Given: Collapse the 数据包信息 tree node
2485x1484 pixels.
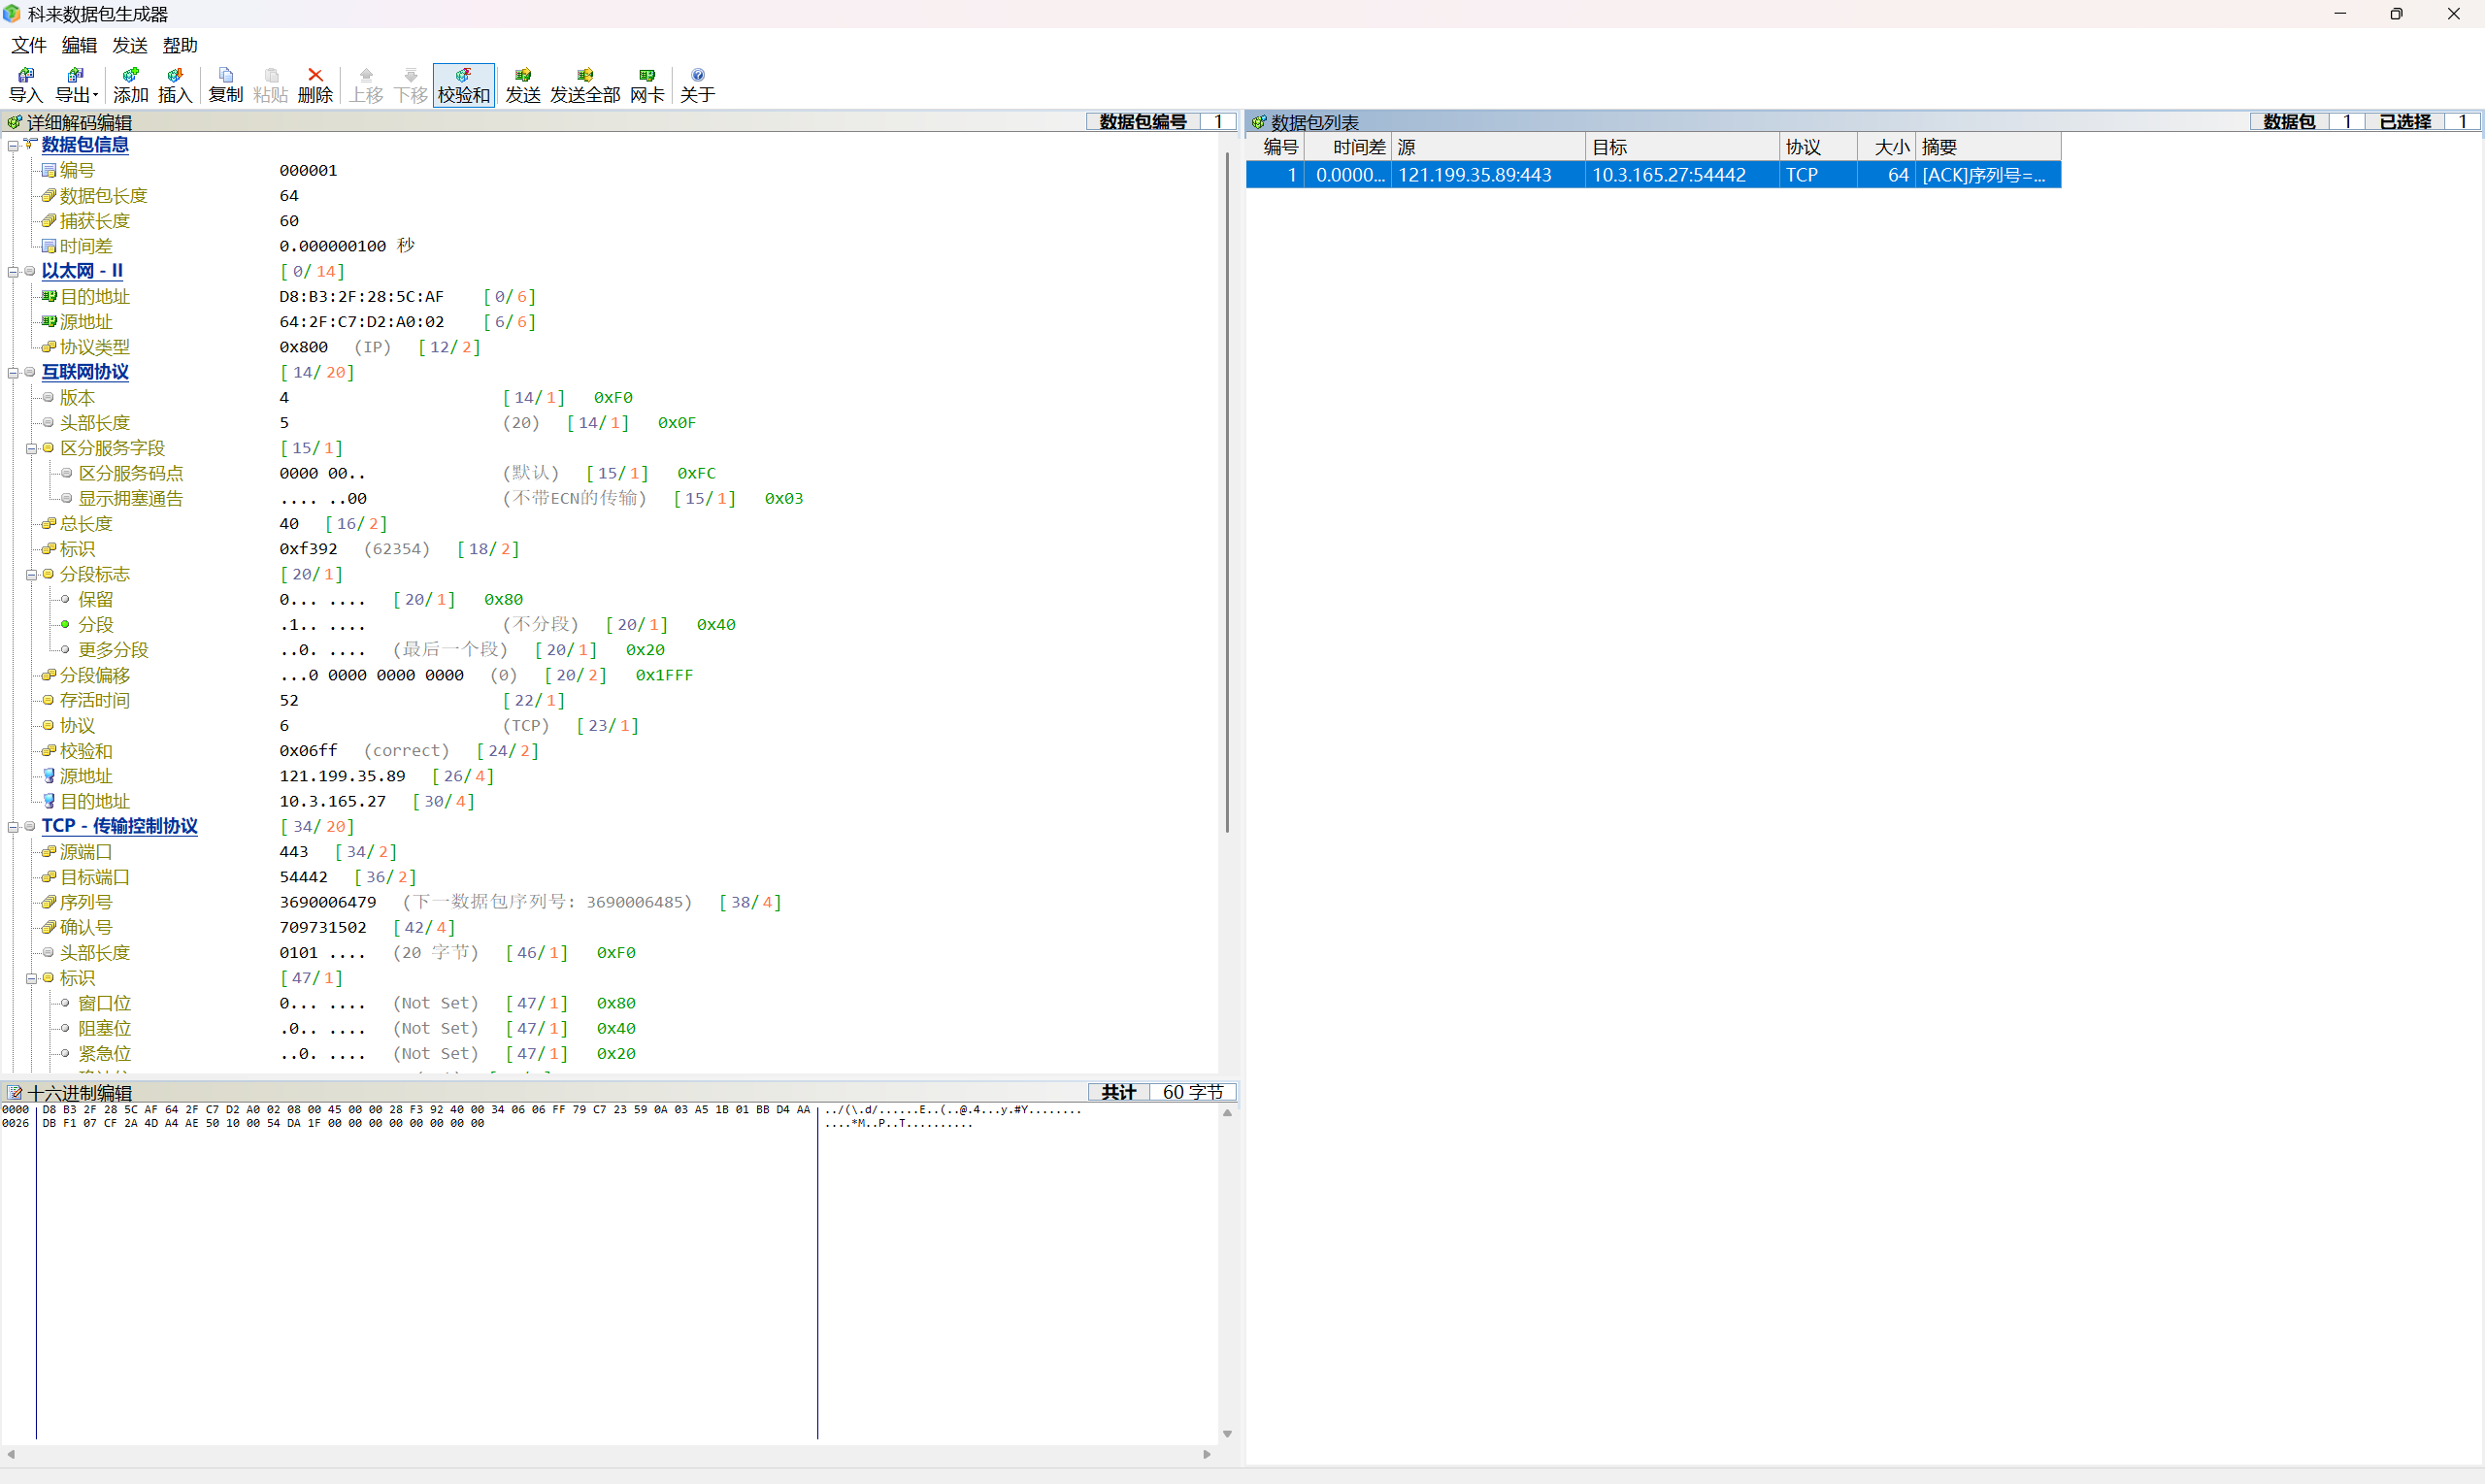Looking at the screenshot, I should pos(13,146).
